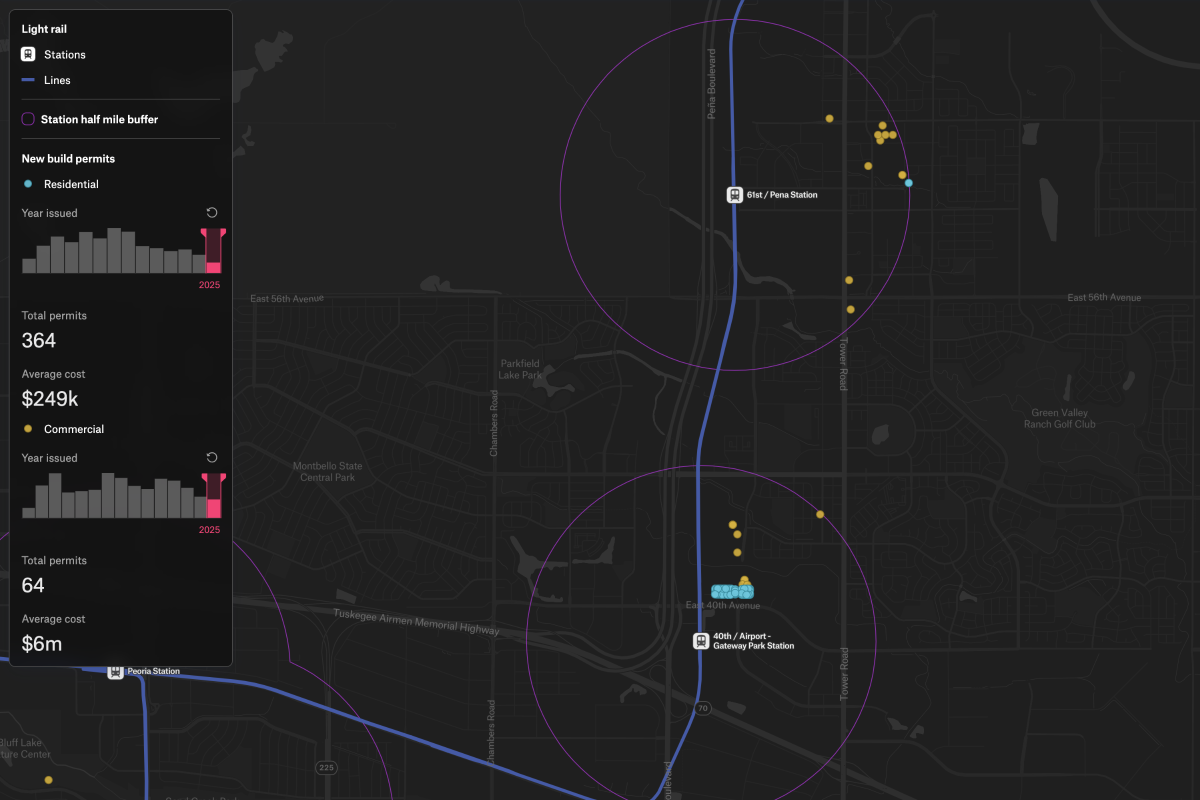Click the 225 highway shield
Viewport: 1200px width, 800px height.
pos(326,767)
